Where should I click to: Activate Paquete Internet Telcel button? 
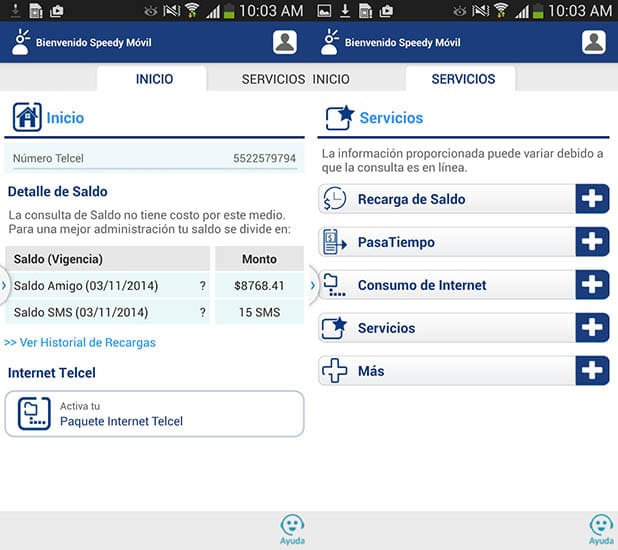click(154, 414)
